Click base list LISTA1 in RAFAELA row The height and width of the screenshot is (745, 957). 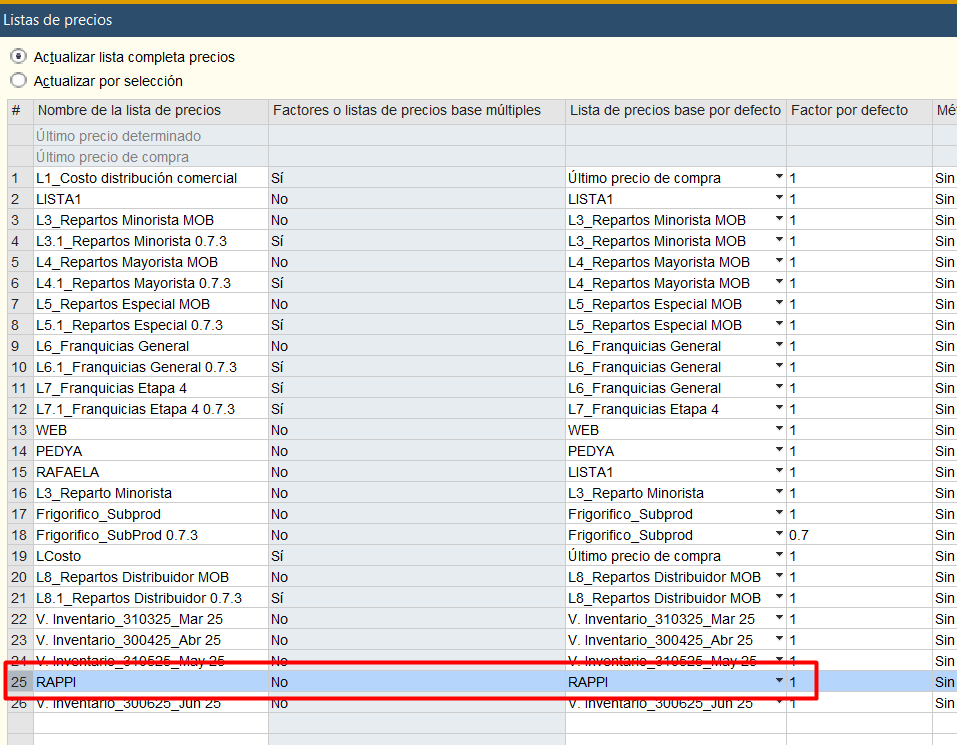point(590,472)
